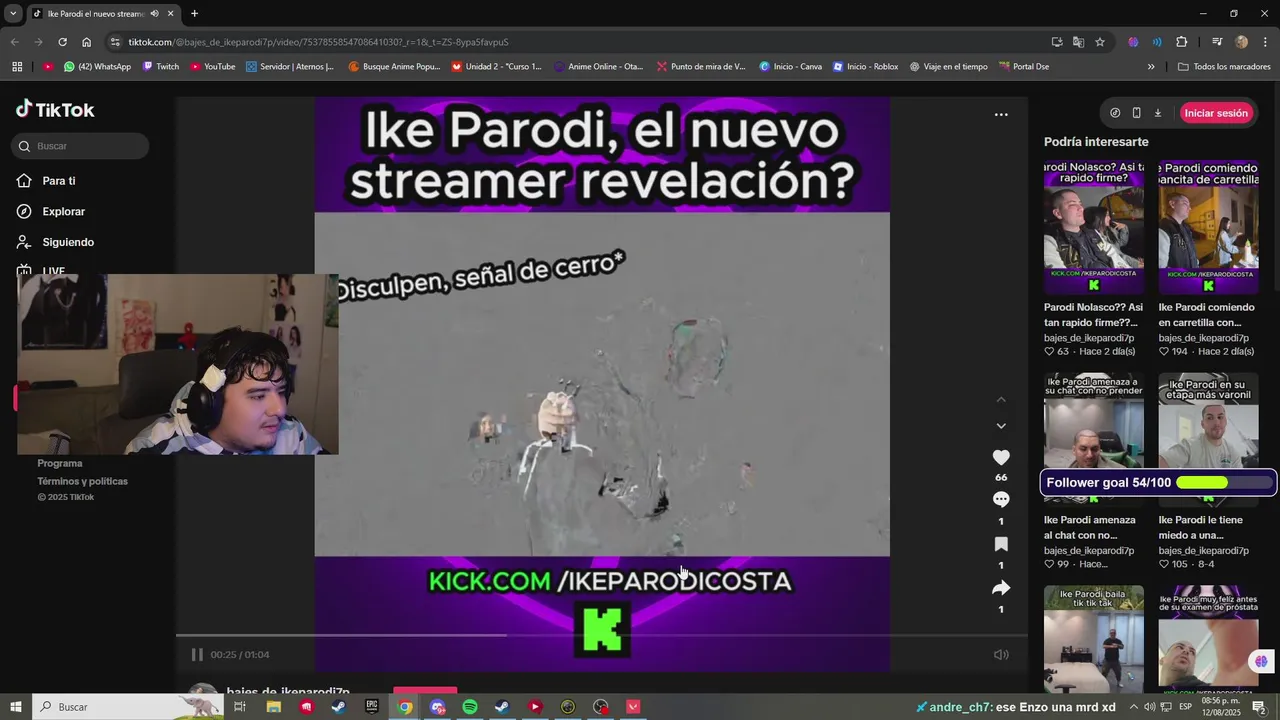Mute tab via speaker icon on tab
This screenshot has height=720, width=1280.
(154, 14)
